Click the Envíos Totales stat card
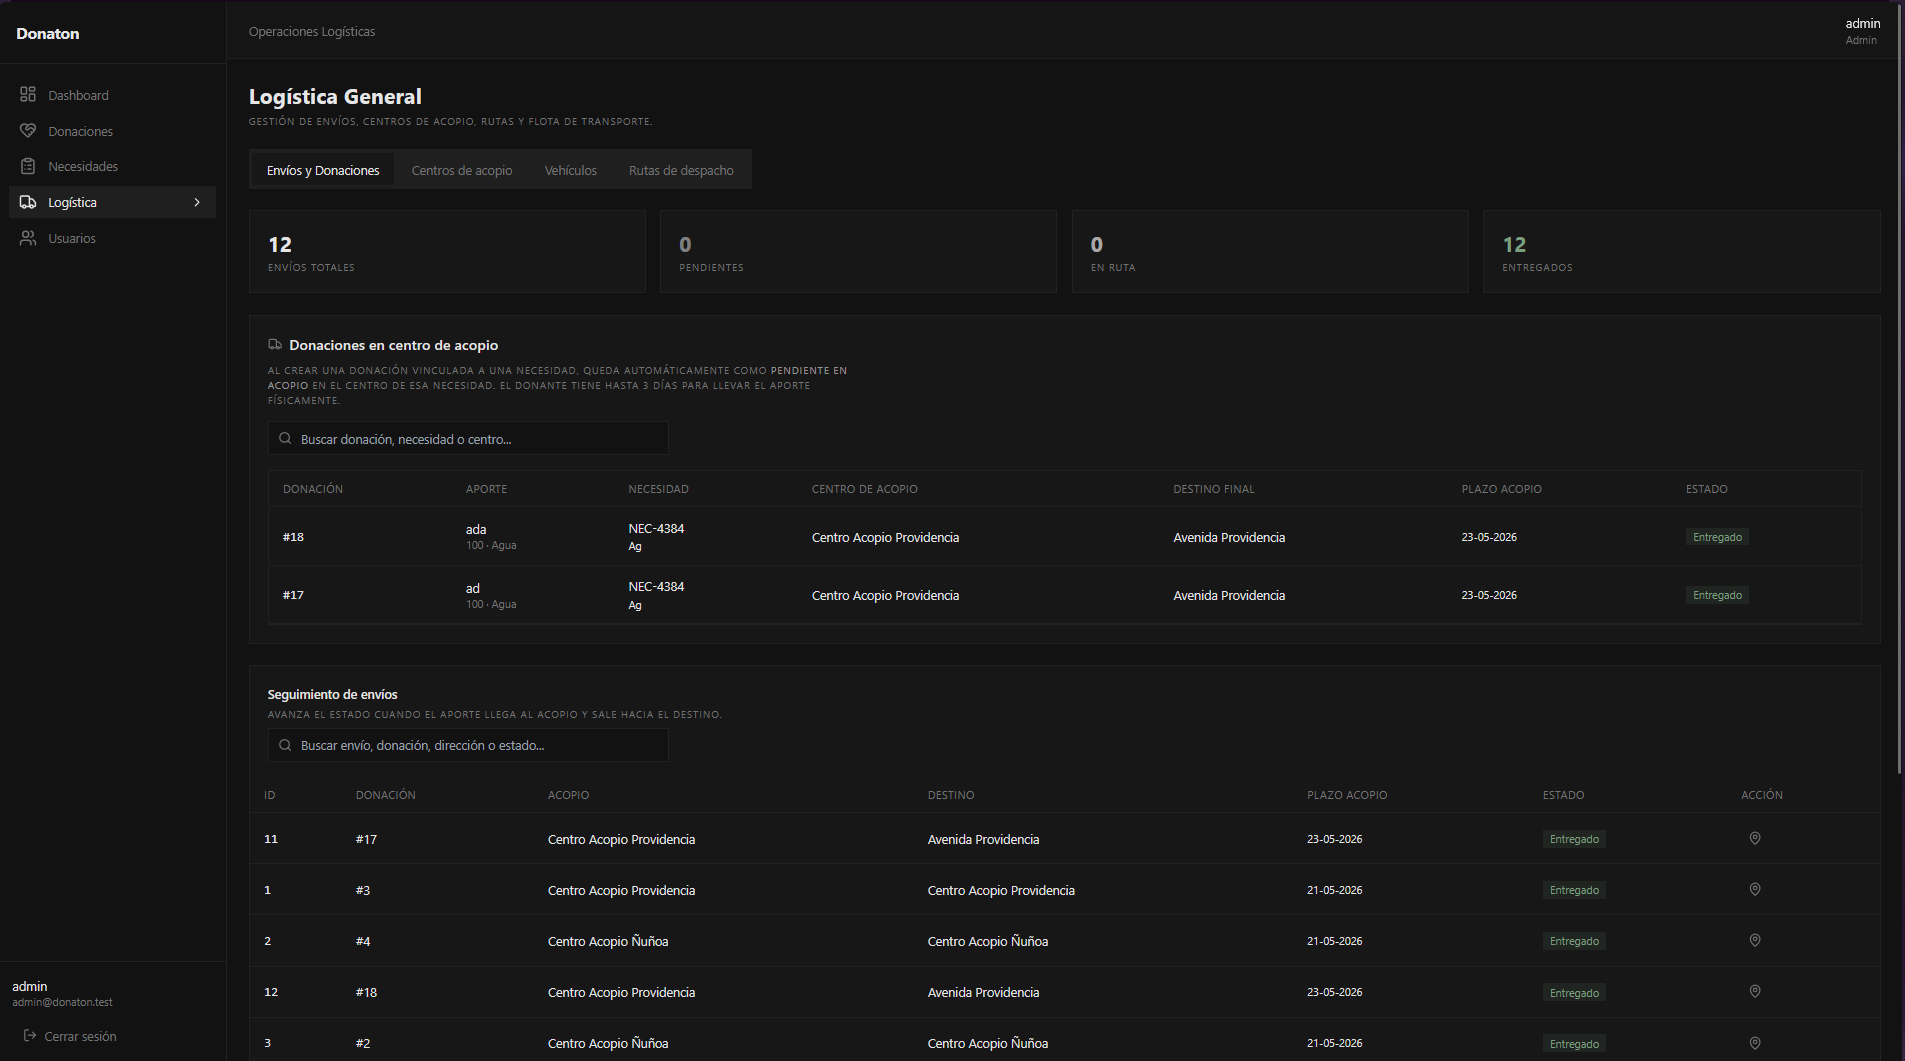Image resolution: width=1905 pixels, height=1061 pixels. [447, 251]
